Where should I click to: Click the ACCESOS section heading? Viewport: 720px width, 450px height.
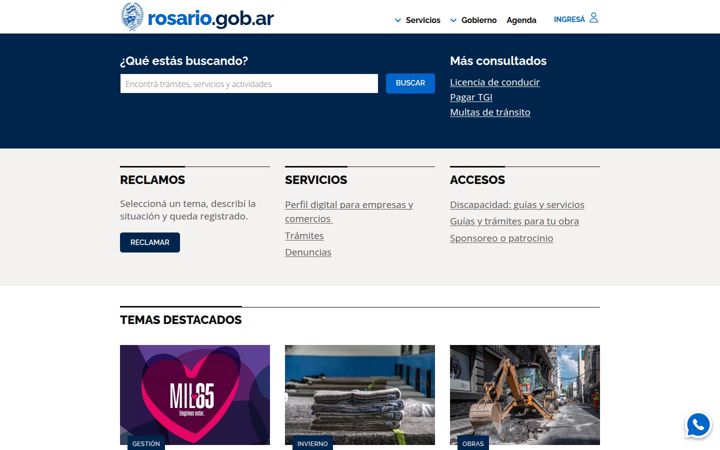click(478, 180)
